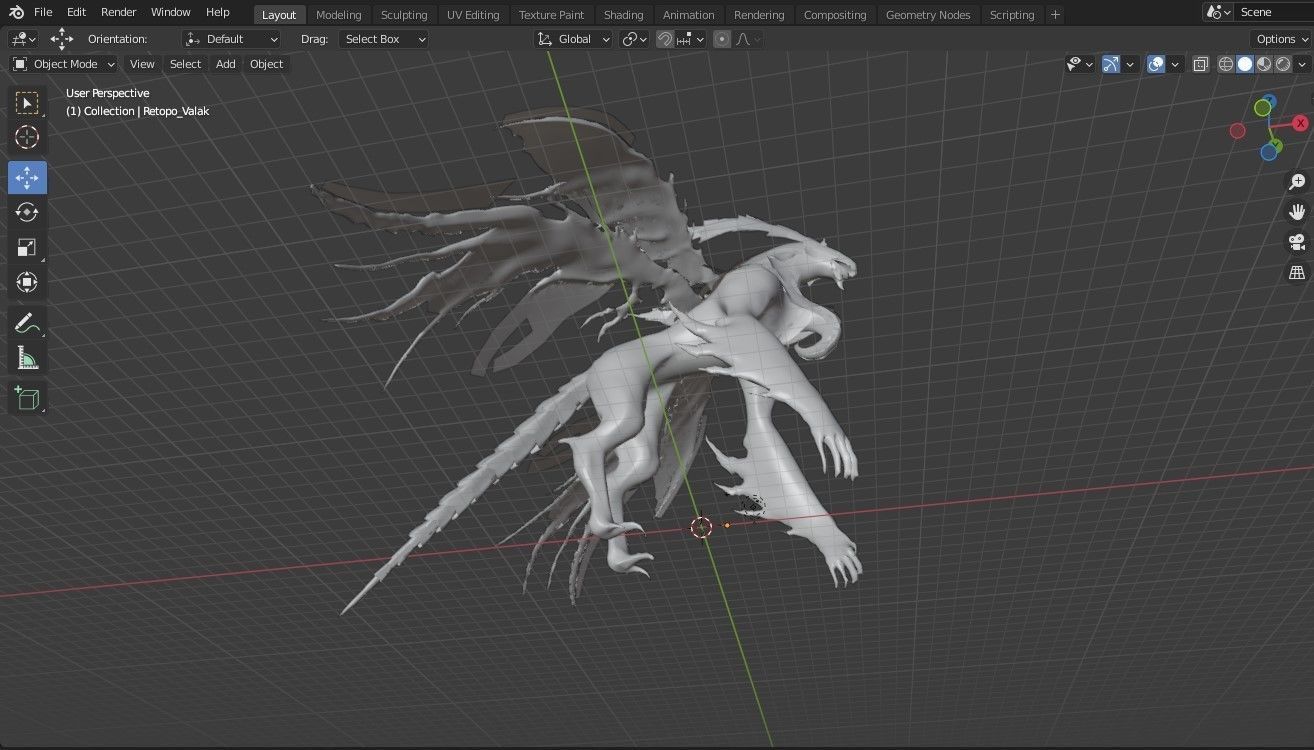The image size is (1314, 750).
Task: Open the viewport View menu
Action: click(142, 64)
